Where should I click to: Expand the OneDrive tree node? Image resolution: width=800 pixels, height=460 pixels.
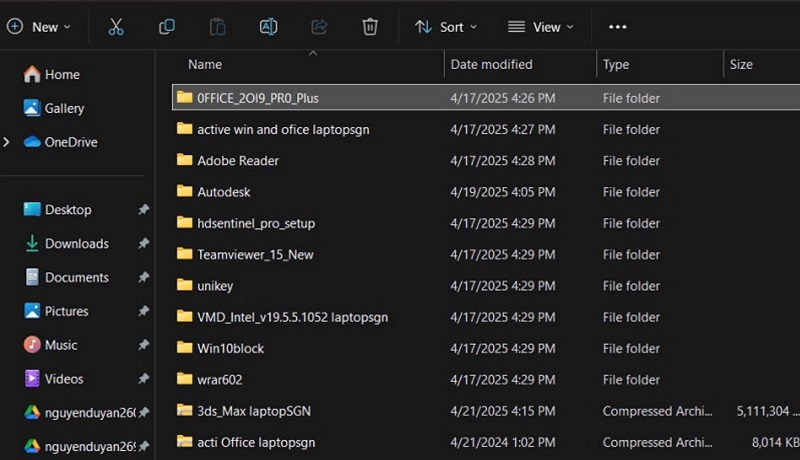click(x=6, y=142)
